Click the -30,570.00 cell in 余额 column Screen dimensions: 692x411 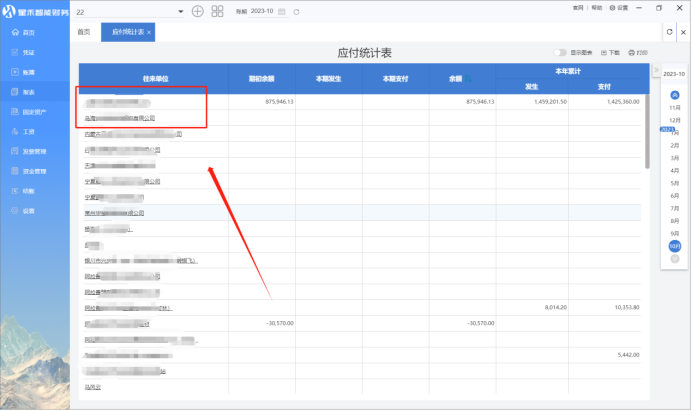click(x=481, y=324)
